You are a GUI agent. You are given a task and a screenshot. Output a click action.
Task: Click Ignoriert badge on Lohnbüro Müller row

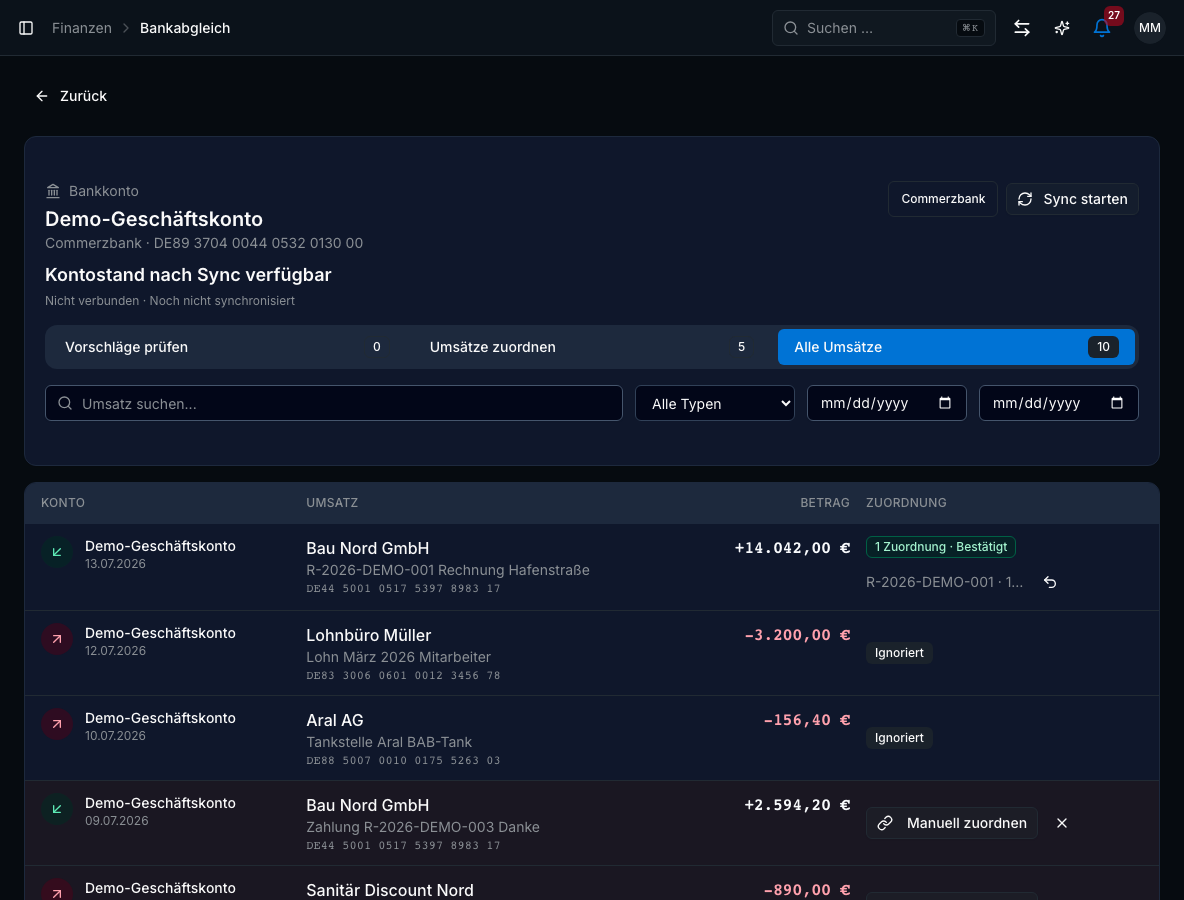coord(899,653)
